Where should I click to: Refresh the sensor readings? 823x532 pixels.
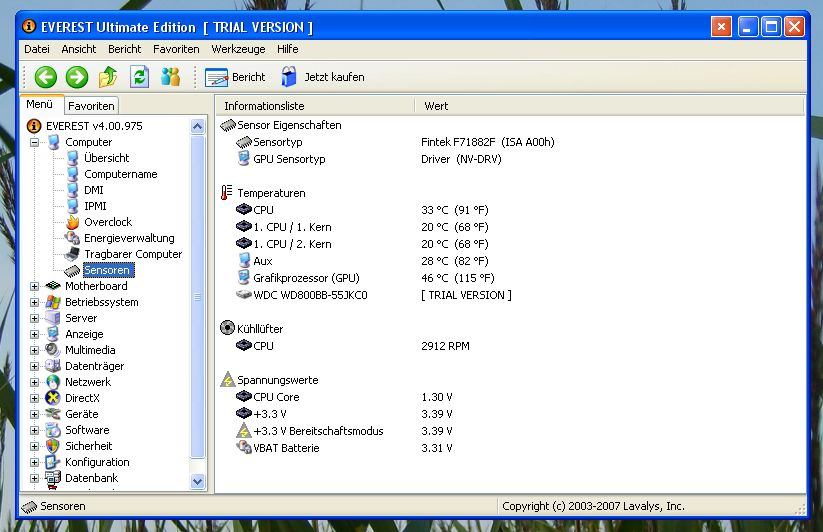pos(140,77)
